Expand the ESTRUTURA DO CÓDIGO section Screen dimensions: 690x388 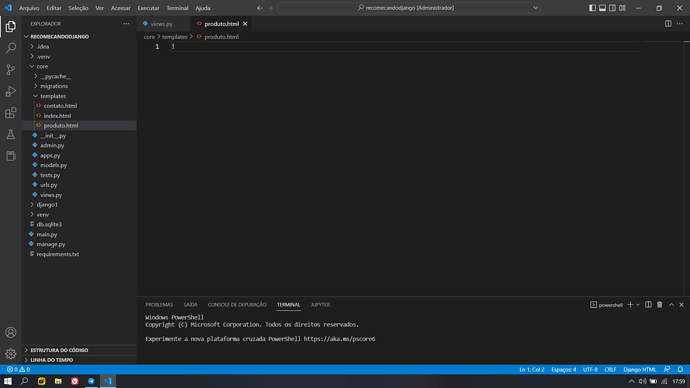point(59,350)
